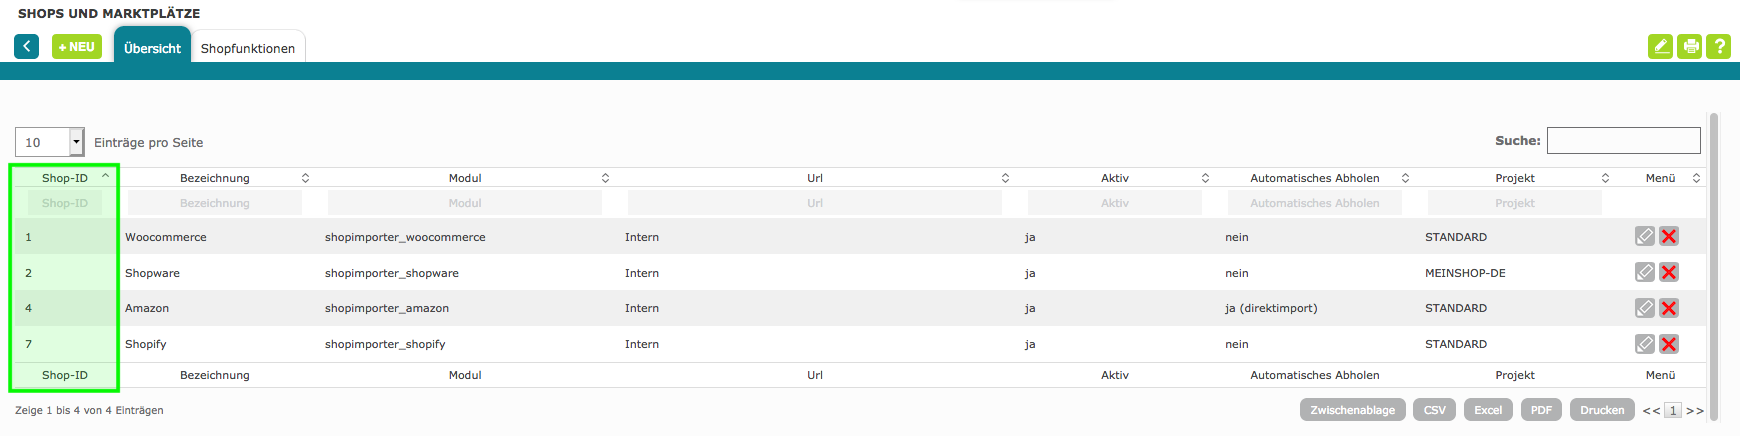Create a new shop with NEU button
1740x436 pixels.
coord(77,47)
